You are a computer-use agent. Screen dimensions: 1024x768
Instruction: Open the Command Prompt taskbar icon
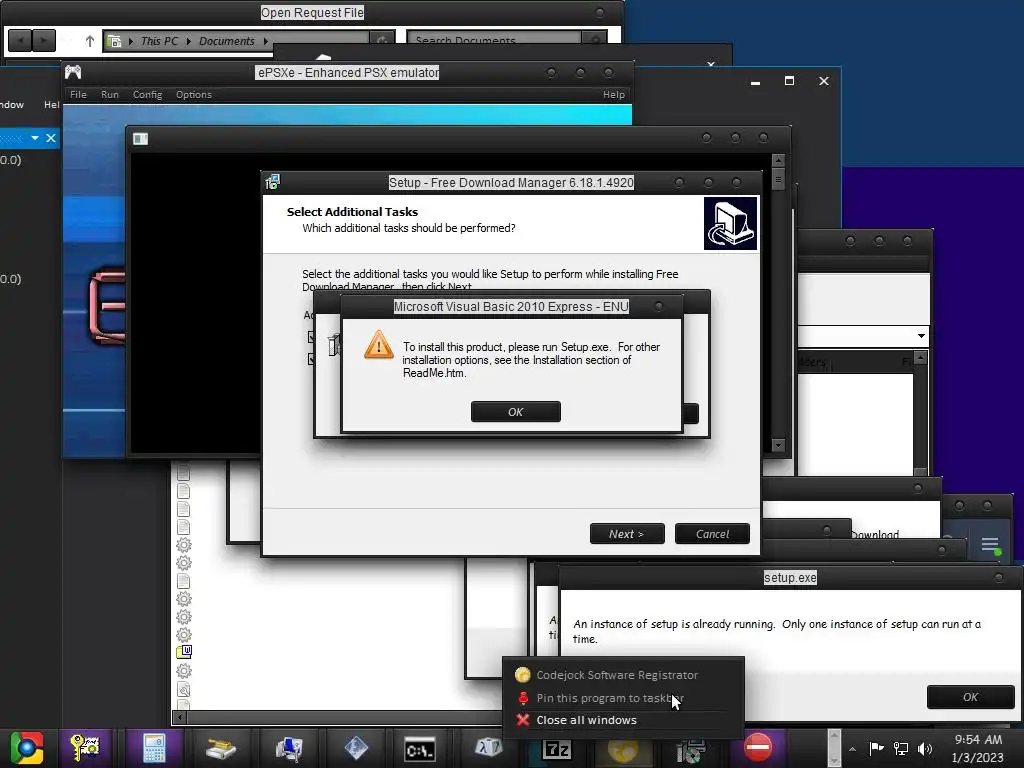tap(419, 750)
